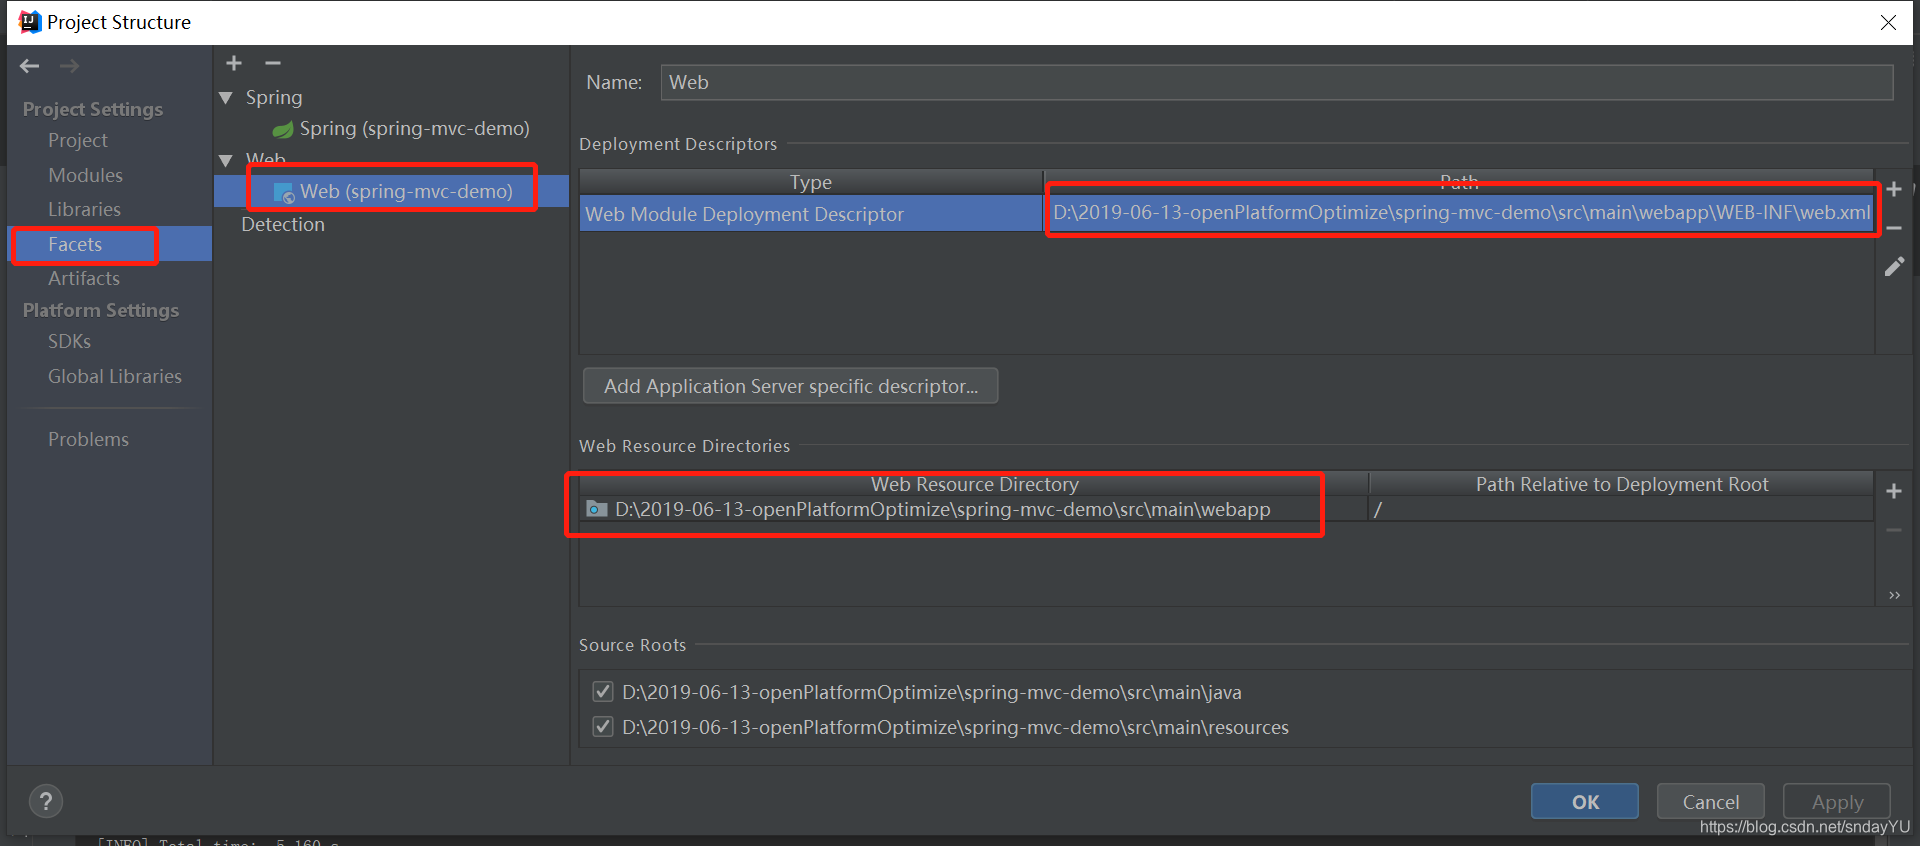1920x846 pixels.
Task: Open the SDKs platform settings
Action: [69, 341]
